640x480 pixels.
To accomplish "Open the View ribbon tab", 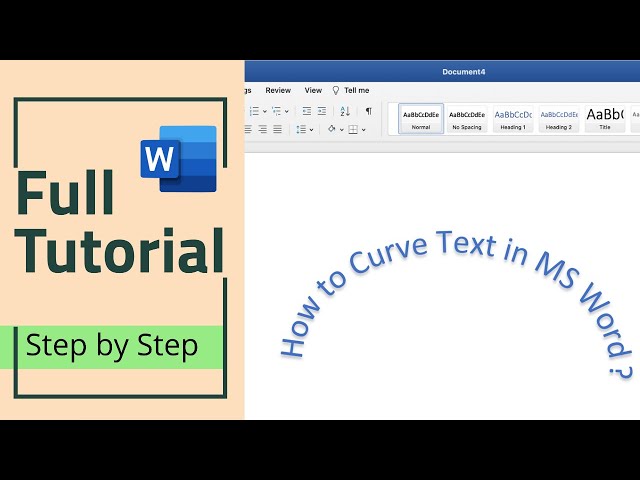I will [x=313, y=90].
